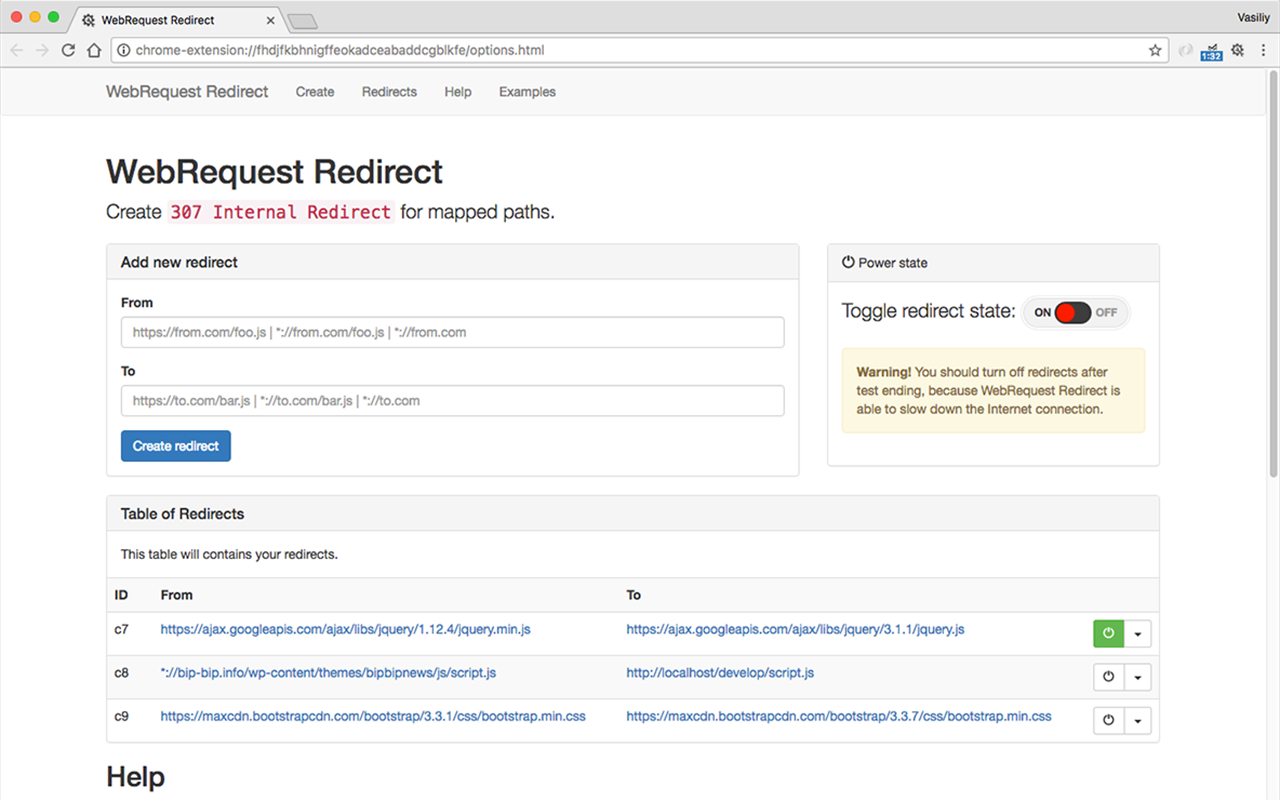
Task: Click the Create redirect button
Action: 176,446
